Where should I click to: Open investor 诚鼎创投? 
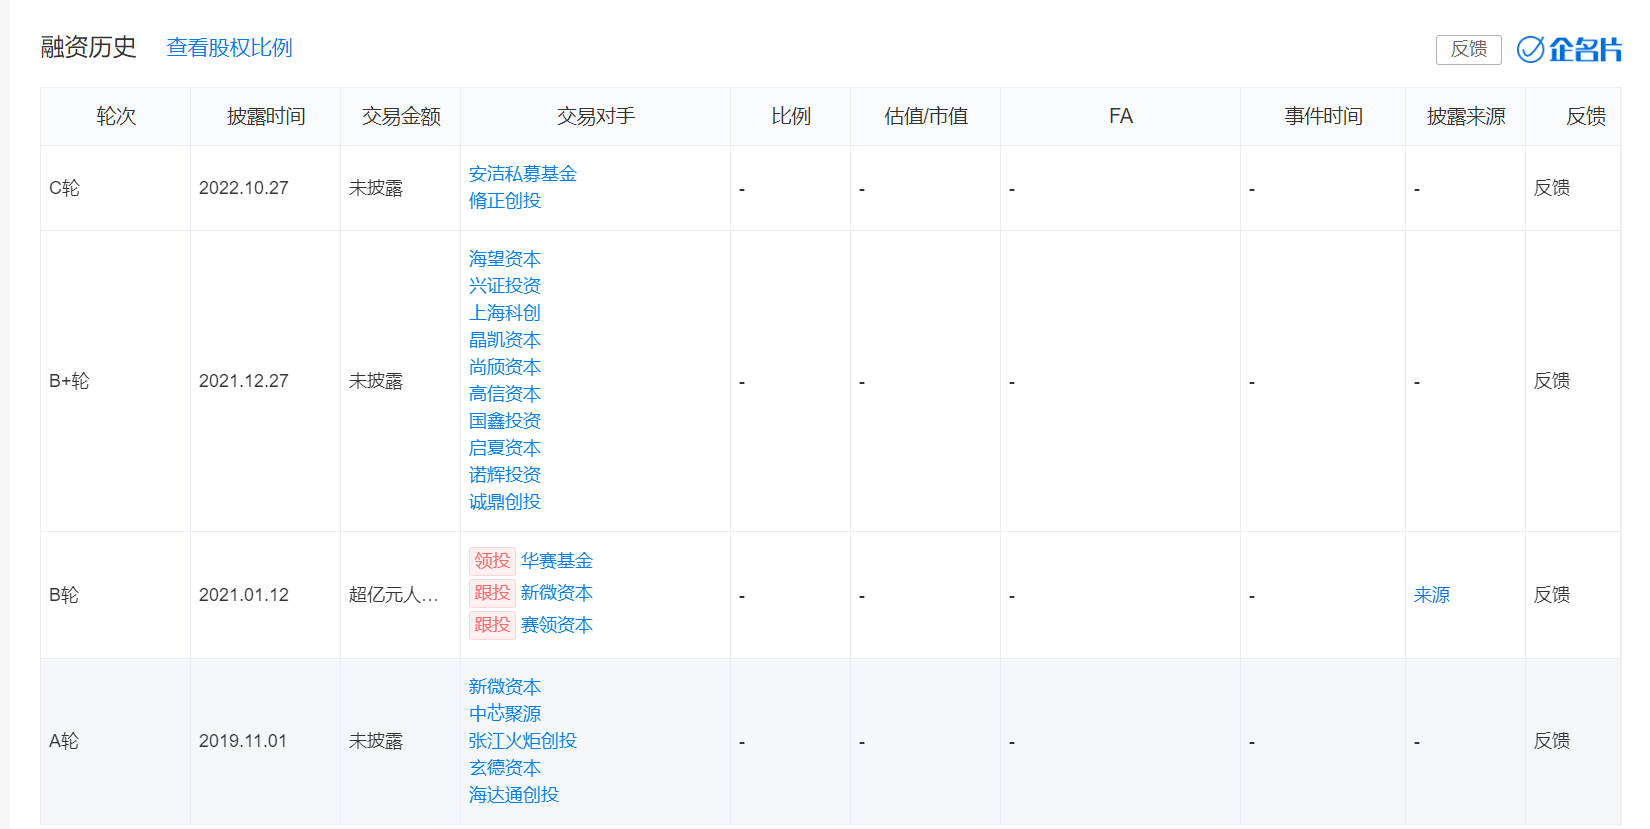click(505, 502)
